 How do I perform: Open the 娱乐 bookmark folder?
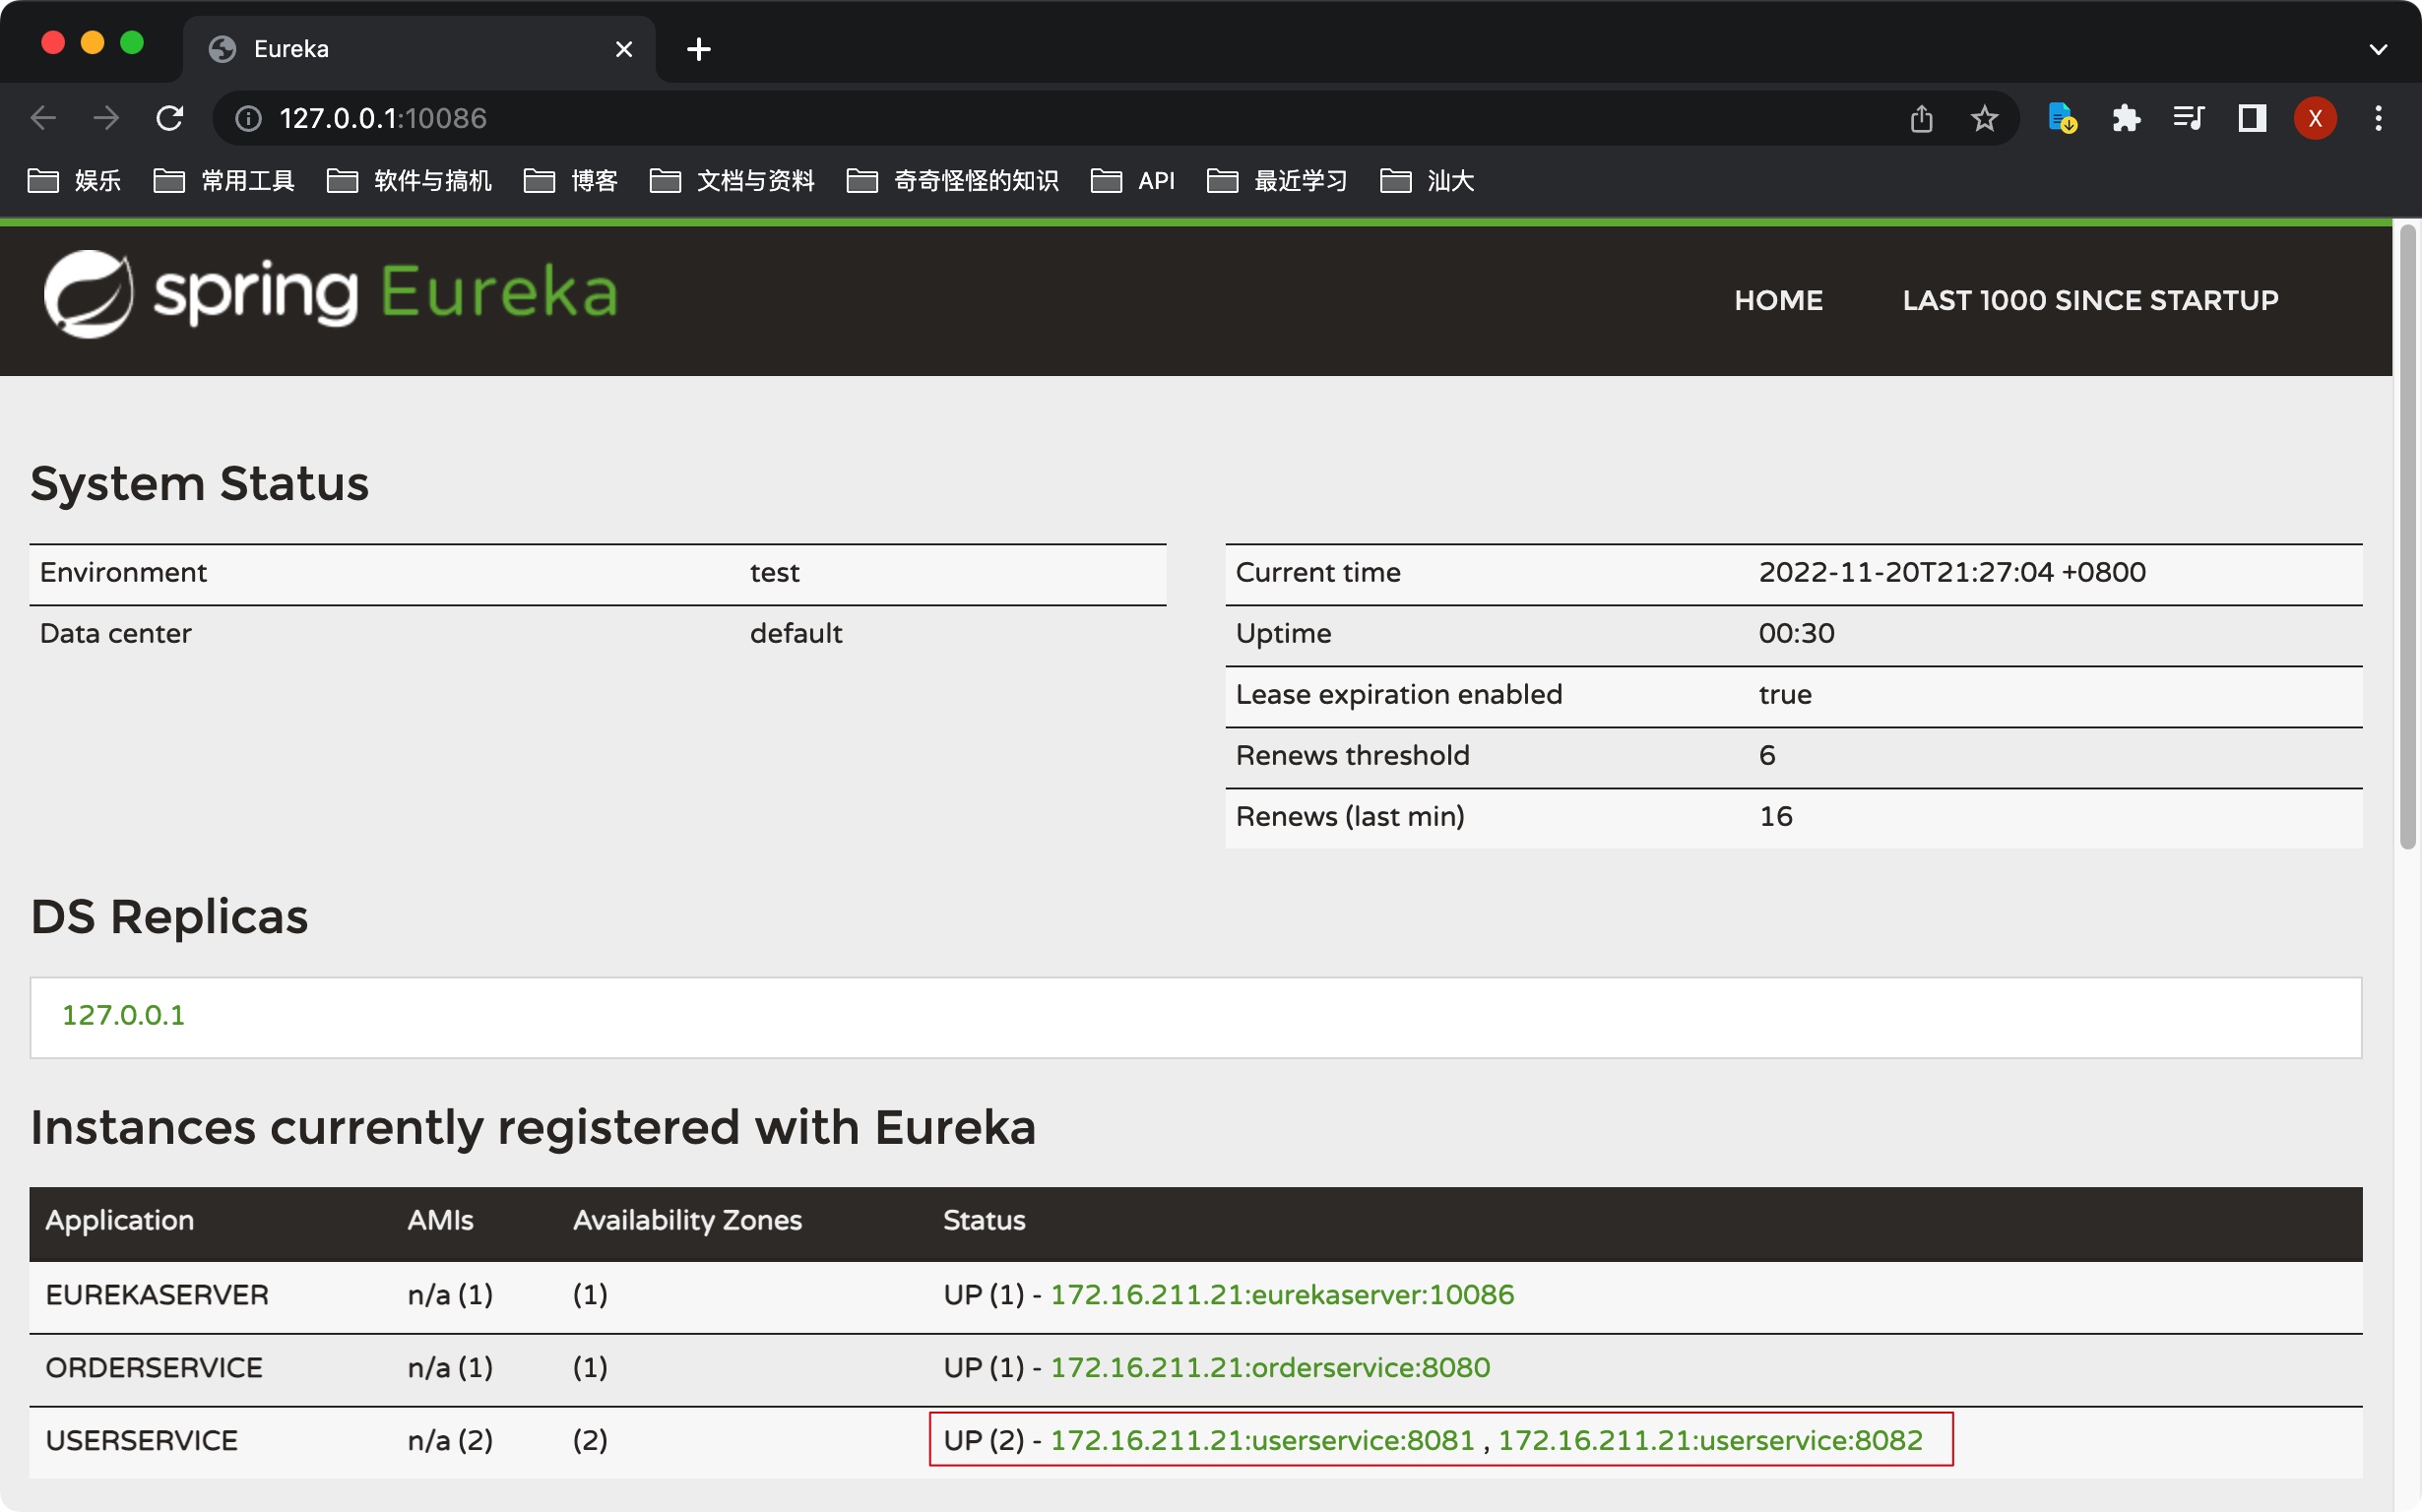74,180
